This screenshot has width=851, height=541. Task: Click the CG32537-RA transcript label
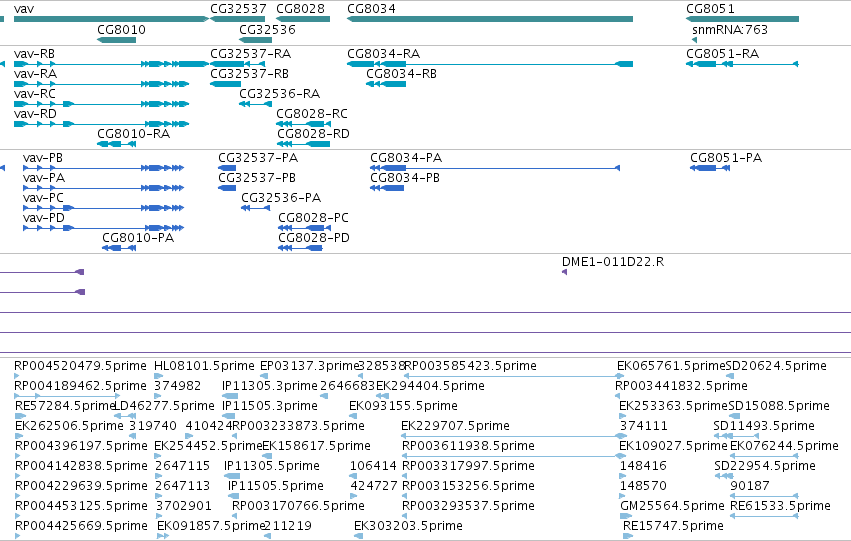(x=250, y=54)
